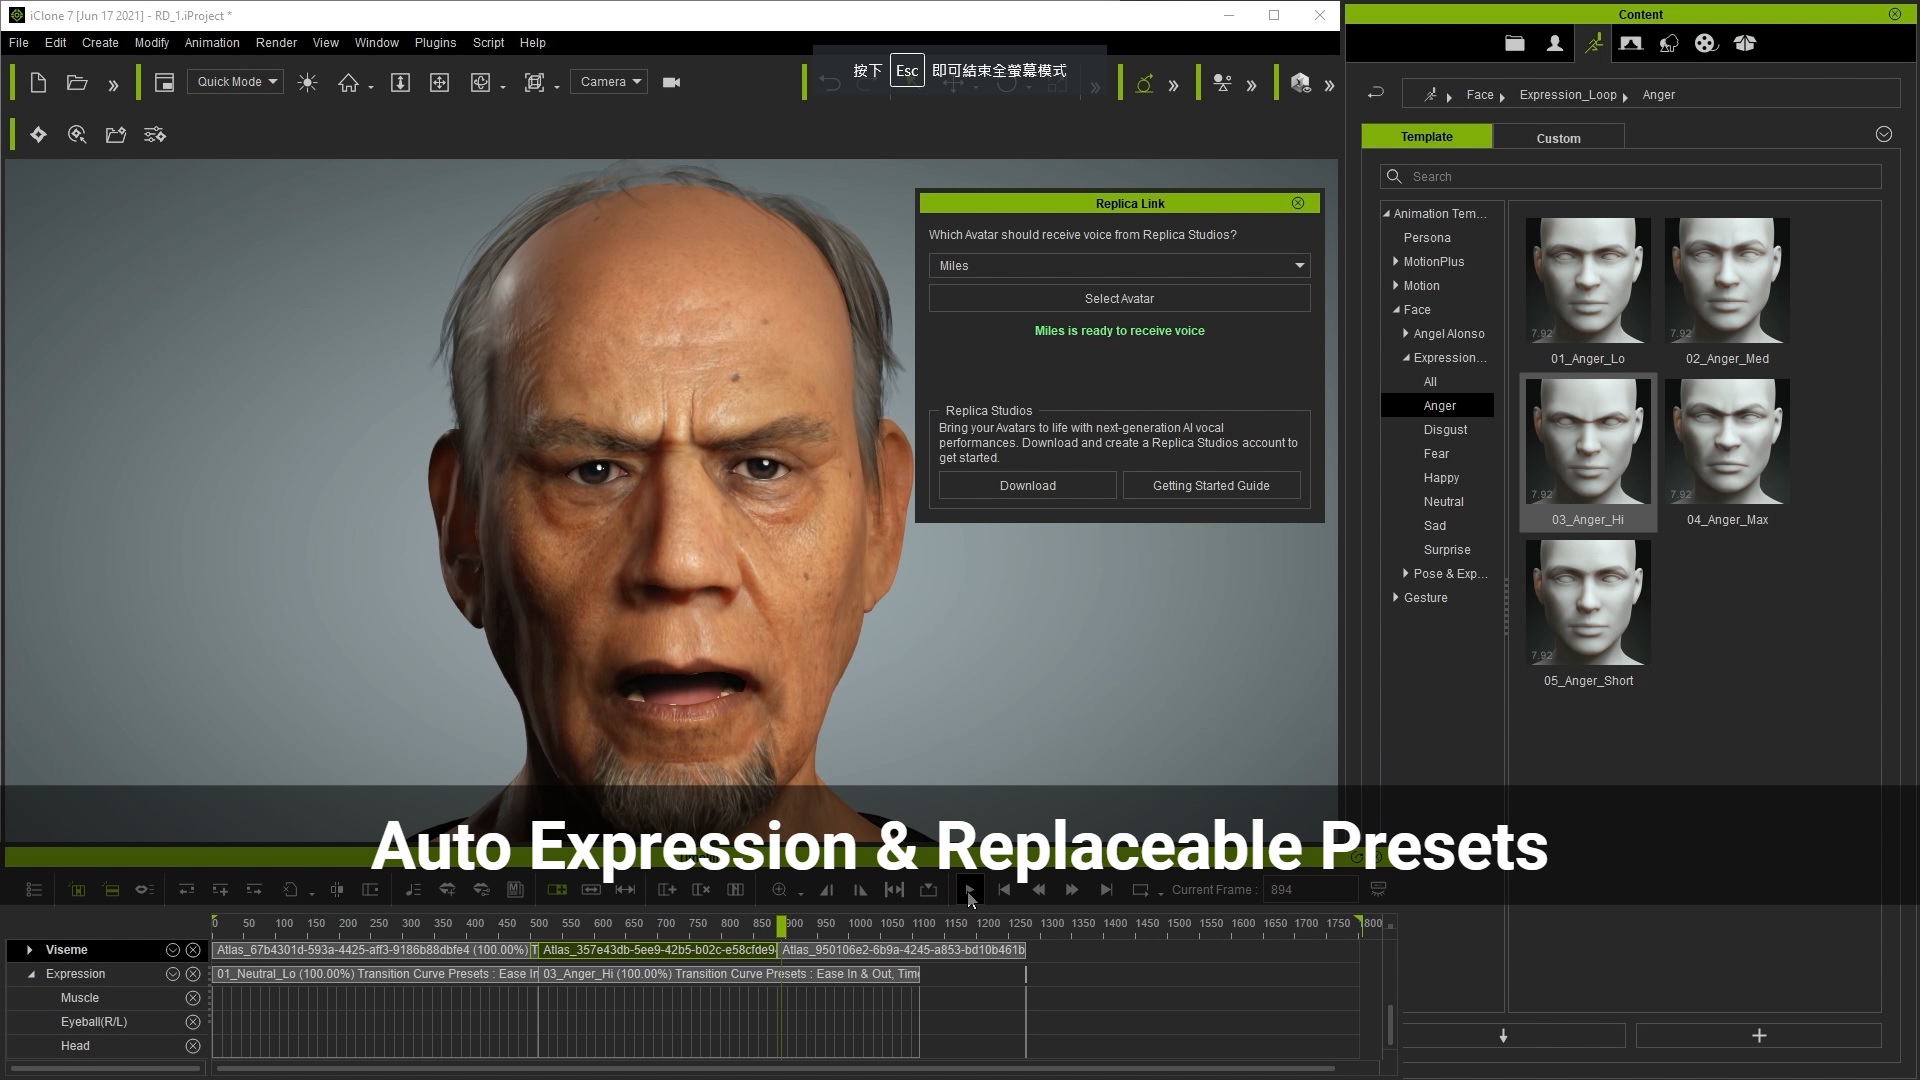This screenshot has width=1920, height=1080.
Task: Close the Head track
Action: coord(193,1046)
